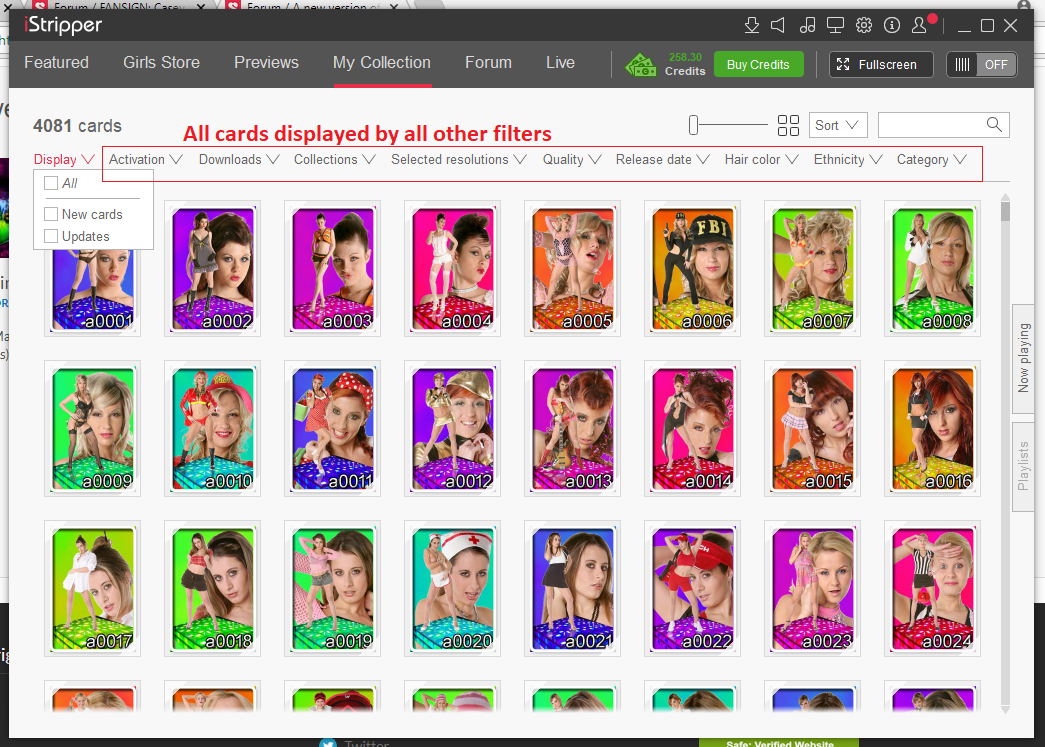This screenshot has height=747, width=1045.
Task: Expand the Activation filter
Action: 145,160
